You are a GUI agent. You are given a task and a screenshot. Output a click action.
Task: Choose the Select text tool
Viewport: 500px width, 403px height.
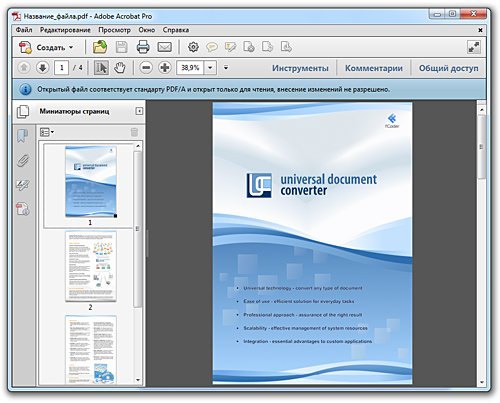click(101, 68)
